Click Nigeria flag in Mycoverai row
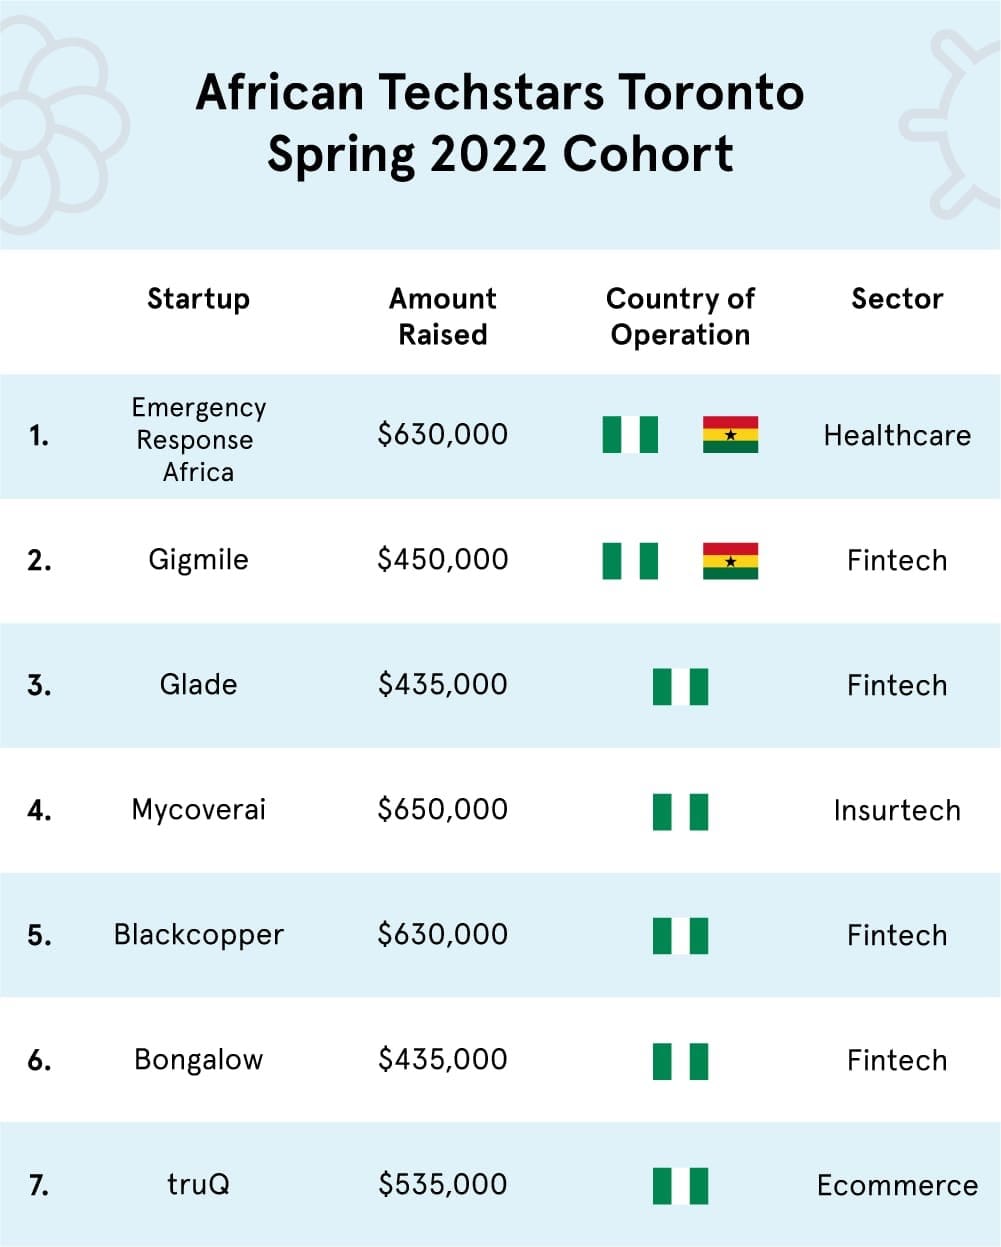This screenshot has width=1001, height=1247. point(680,811)
